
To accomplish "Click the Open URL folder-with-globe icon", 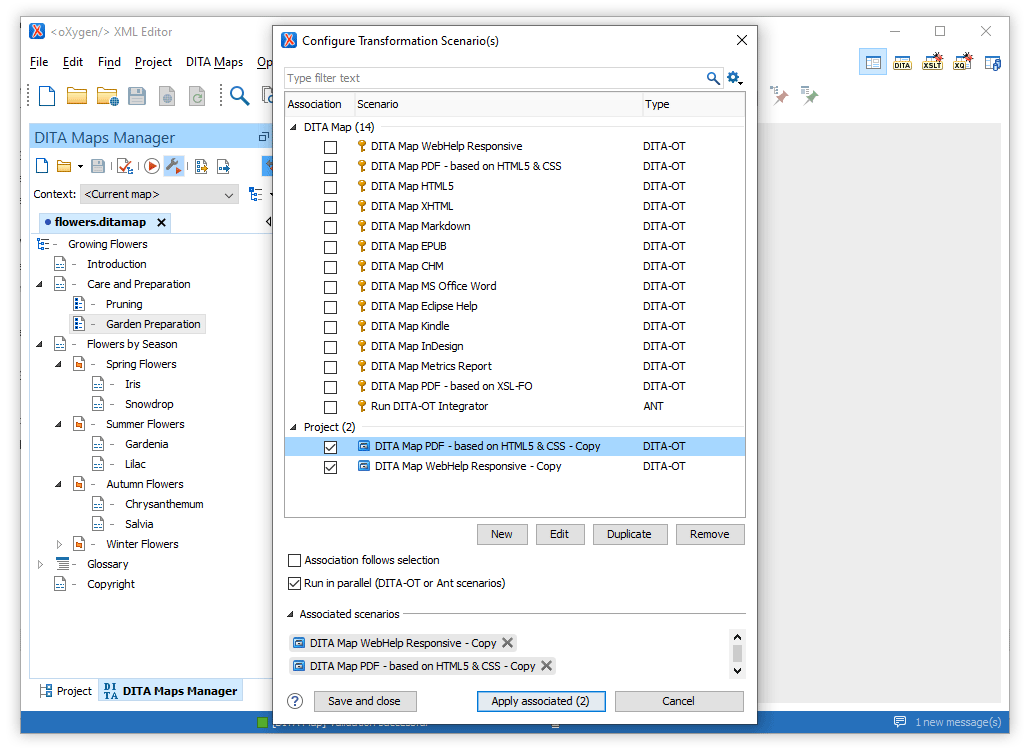I will (x=107, y=96).
